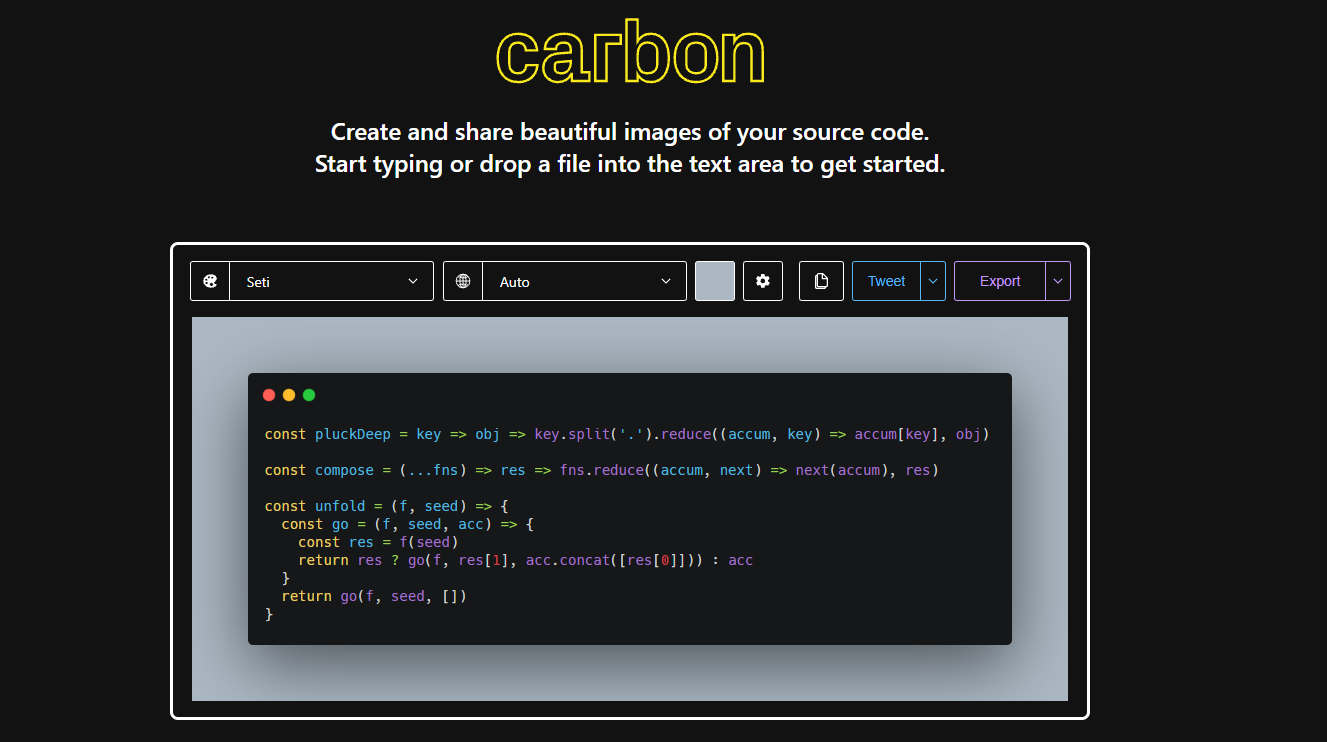Click the 'return go(f, seed, [])' line

[374, 596]
